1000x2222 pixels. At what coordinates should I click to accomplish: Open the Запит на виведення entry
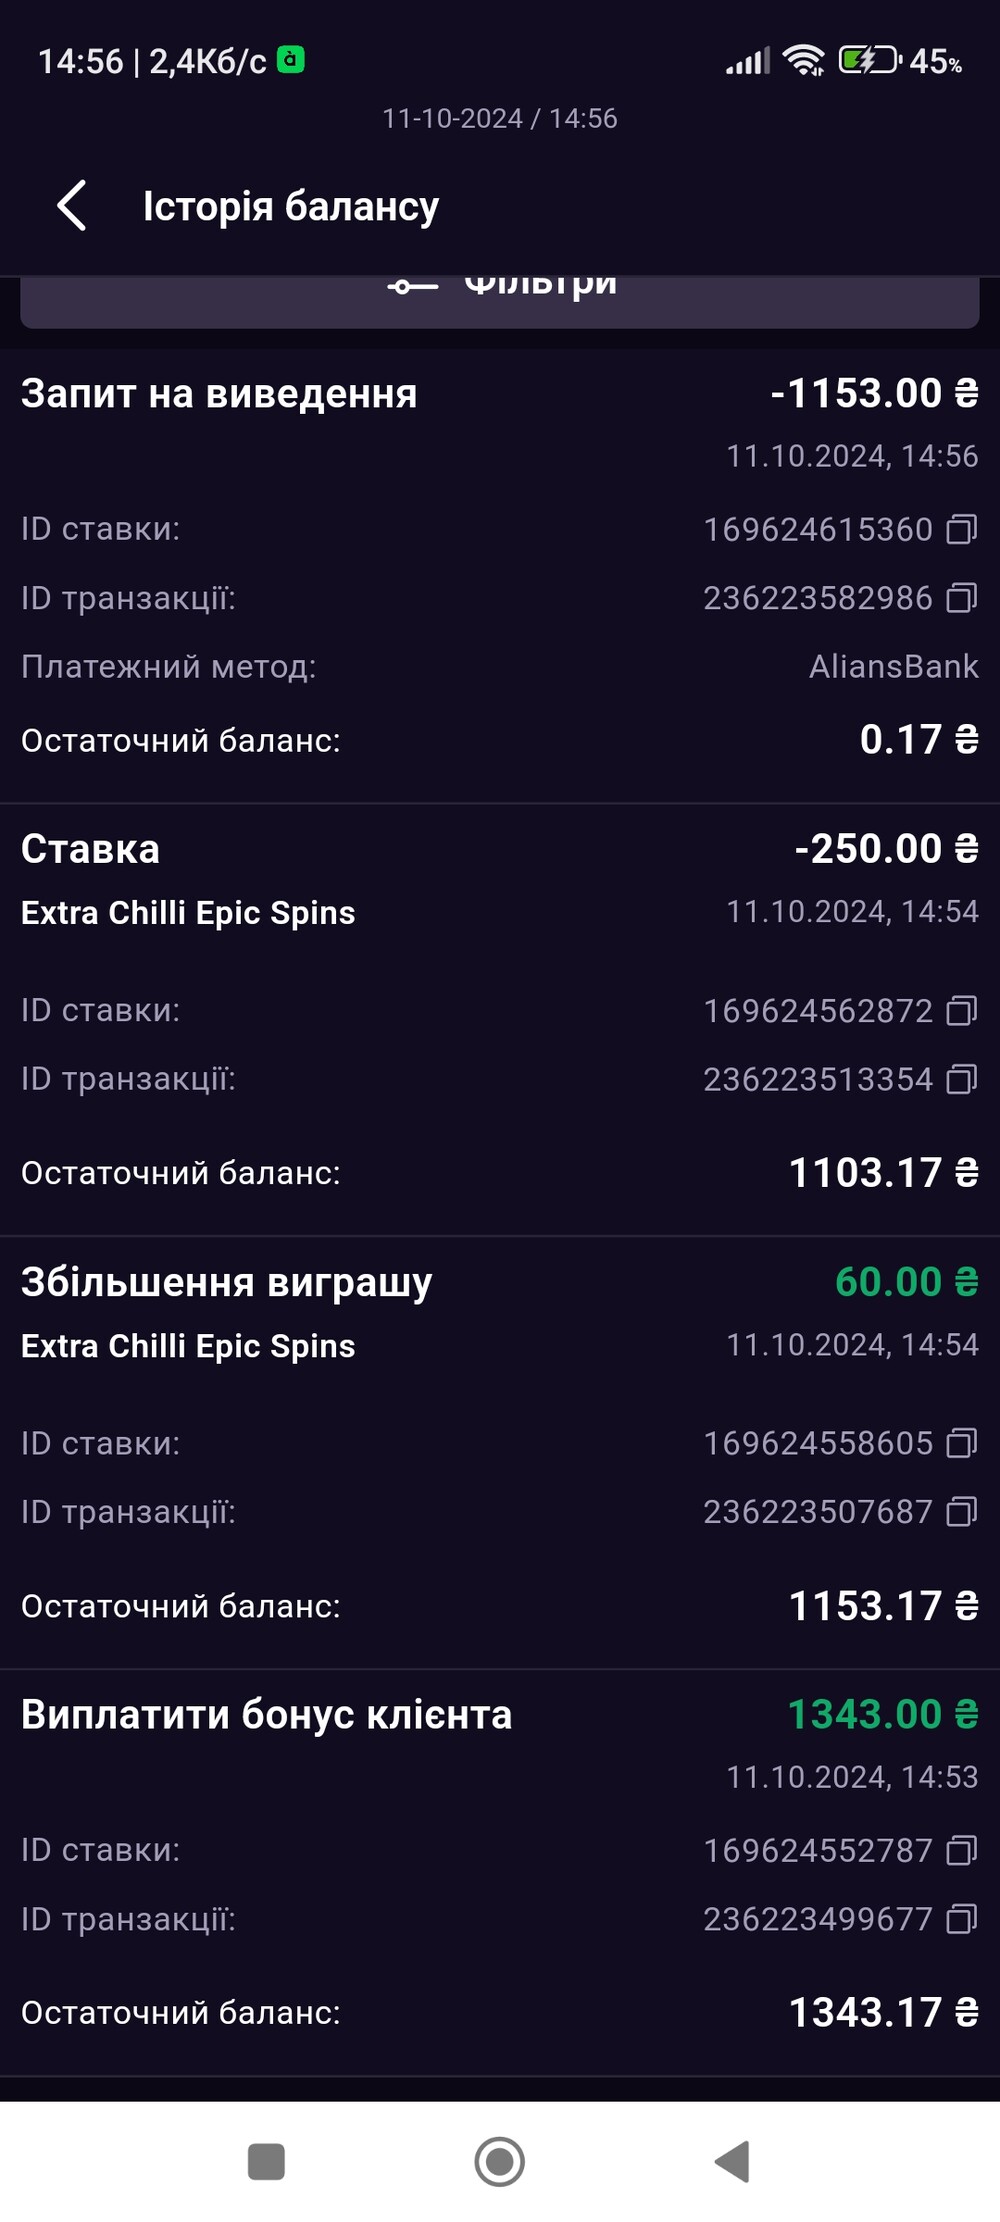tap(219, 394)
